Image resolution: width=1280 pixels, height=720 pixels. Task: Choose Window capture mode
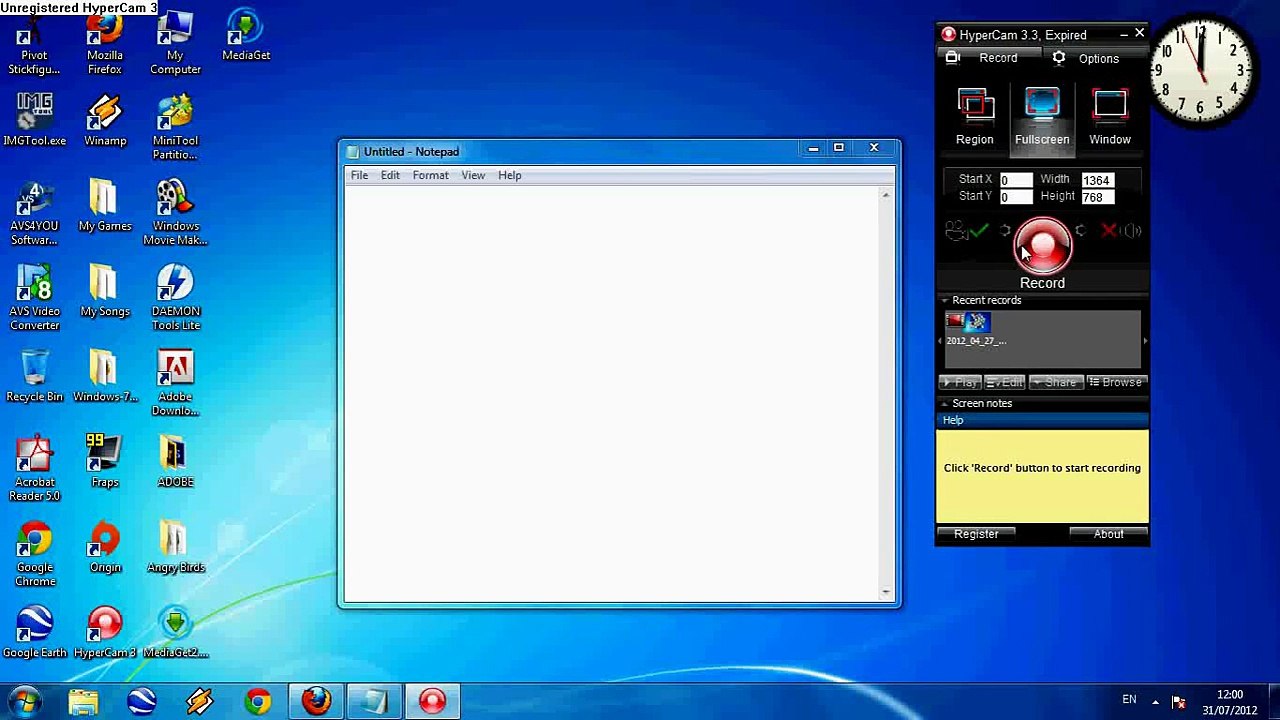1109,117
